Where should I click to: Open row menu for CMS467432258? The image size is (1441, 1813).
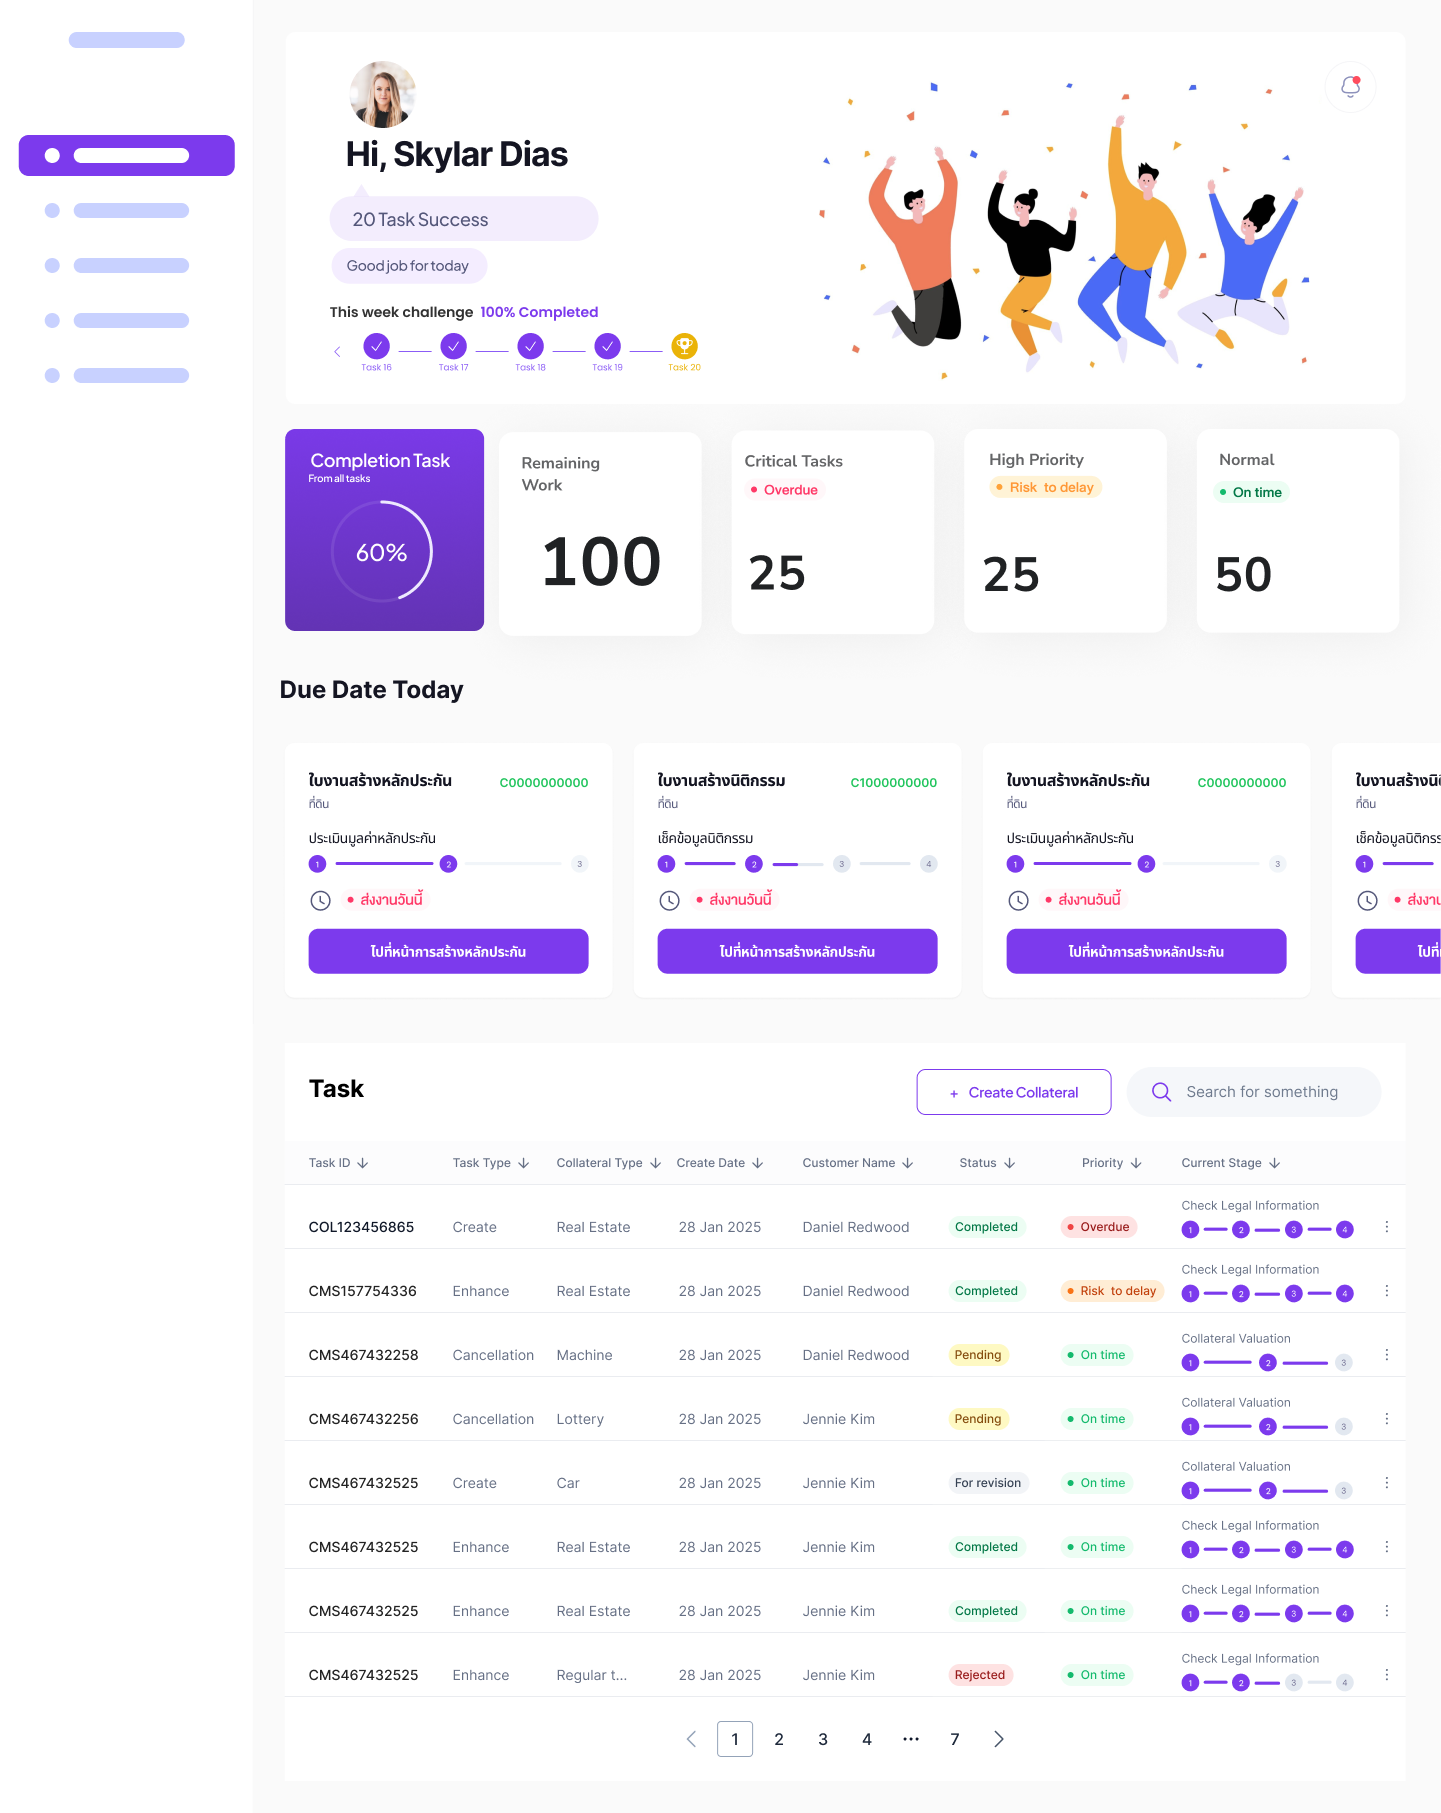(x=1387, y=1355)
